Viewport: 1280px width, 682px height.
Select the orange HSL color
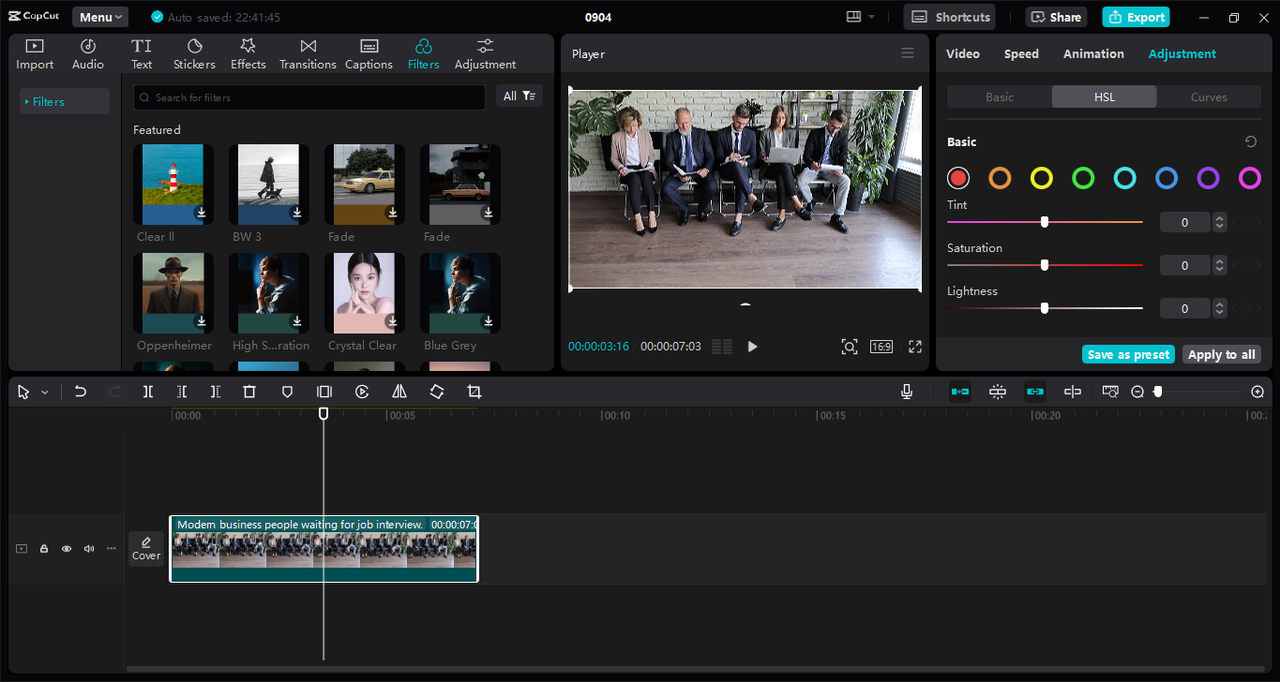(x=1000, y=178)
